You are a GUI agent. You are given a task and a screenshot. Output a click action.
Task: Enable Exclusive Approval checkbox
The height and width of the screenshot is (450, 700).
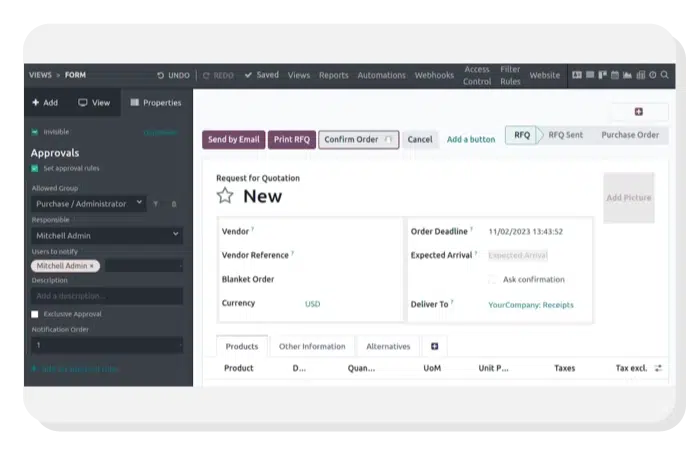pos(35,314)
